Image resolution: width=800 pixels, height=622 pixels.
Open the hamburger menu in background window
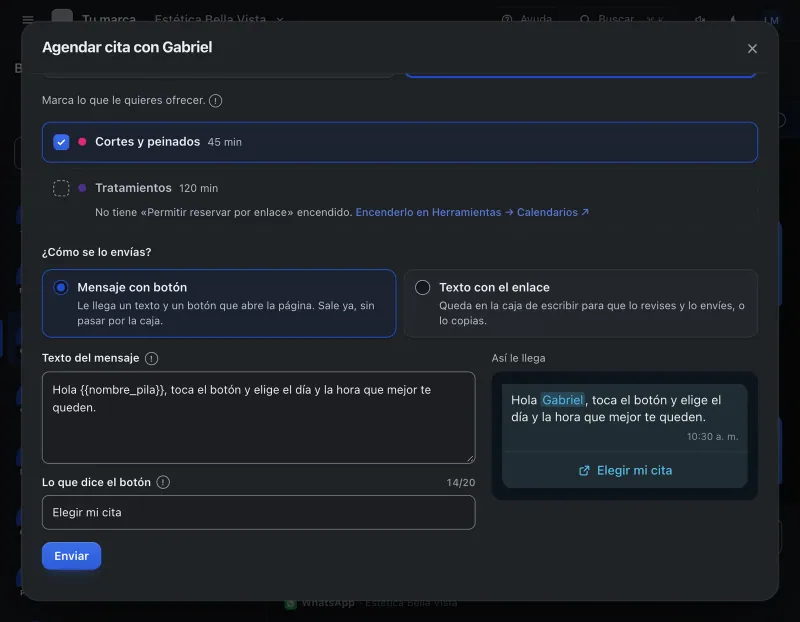28,19
